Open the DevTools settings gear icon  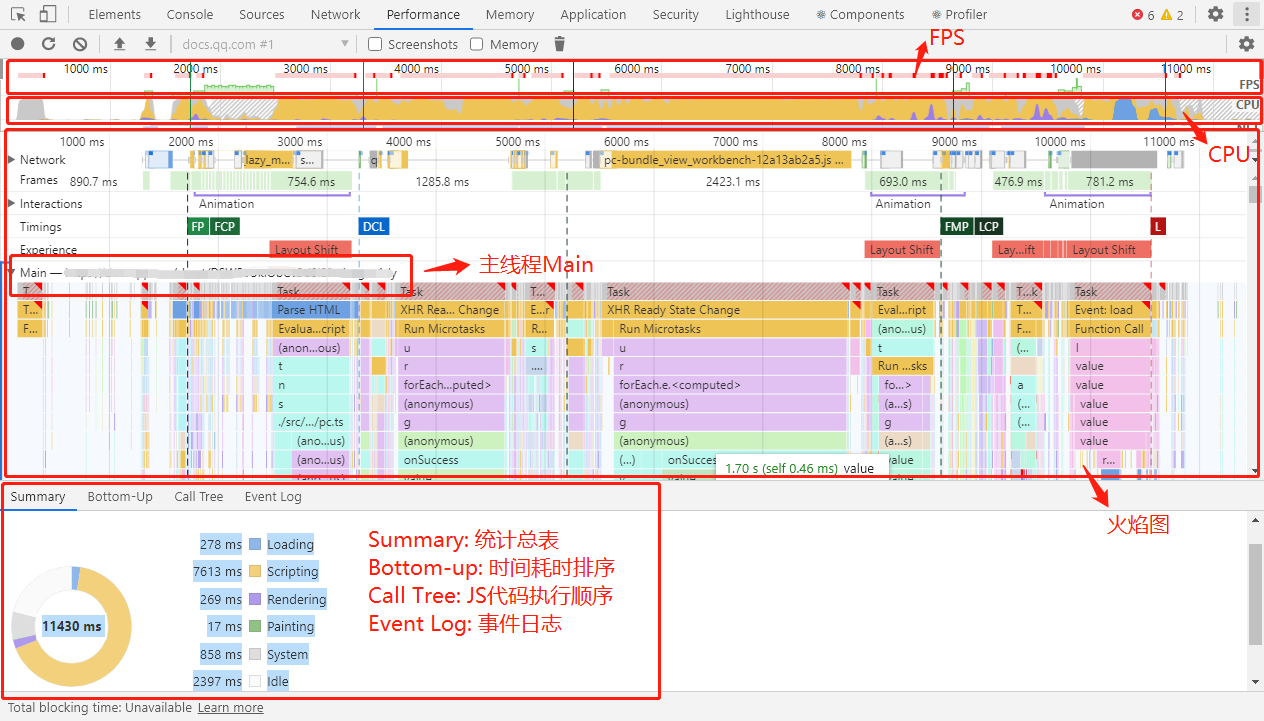(1215, 14)
